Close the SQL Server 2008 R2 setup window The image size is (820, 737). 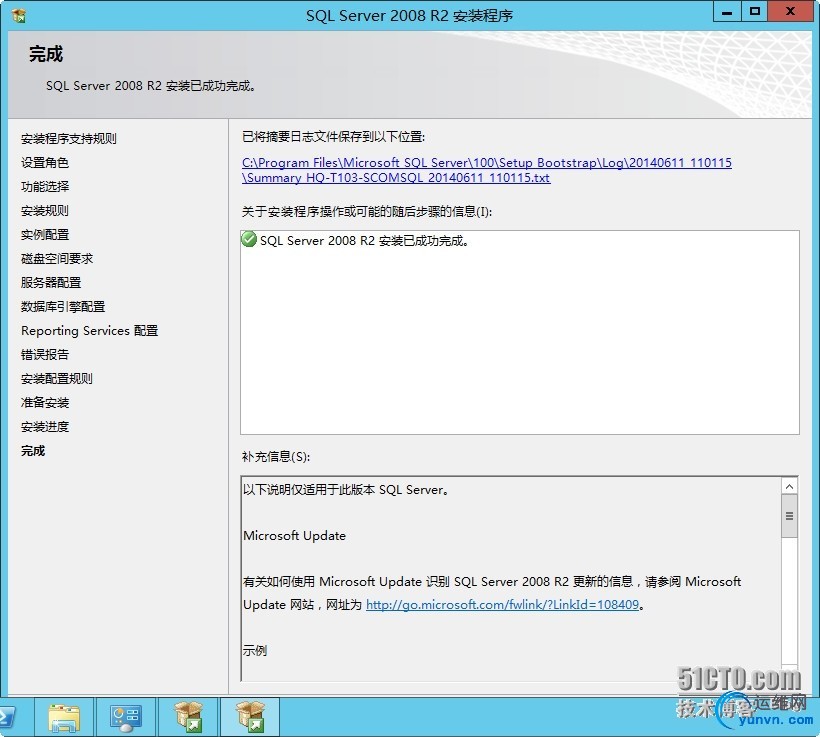(x=790, y=12)
